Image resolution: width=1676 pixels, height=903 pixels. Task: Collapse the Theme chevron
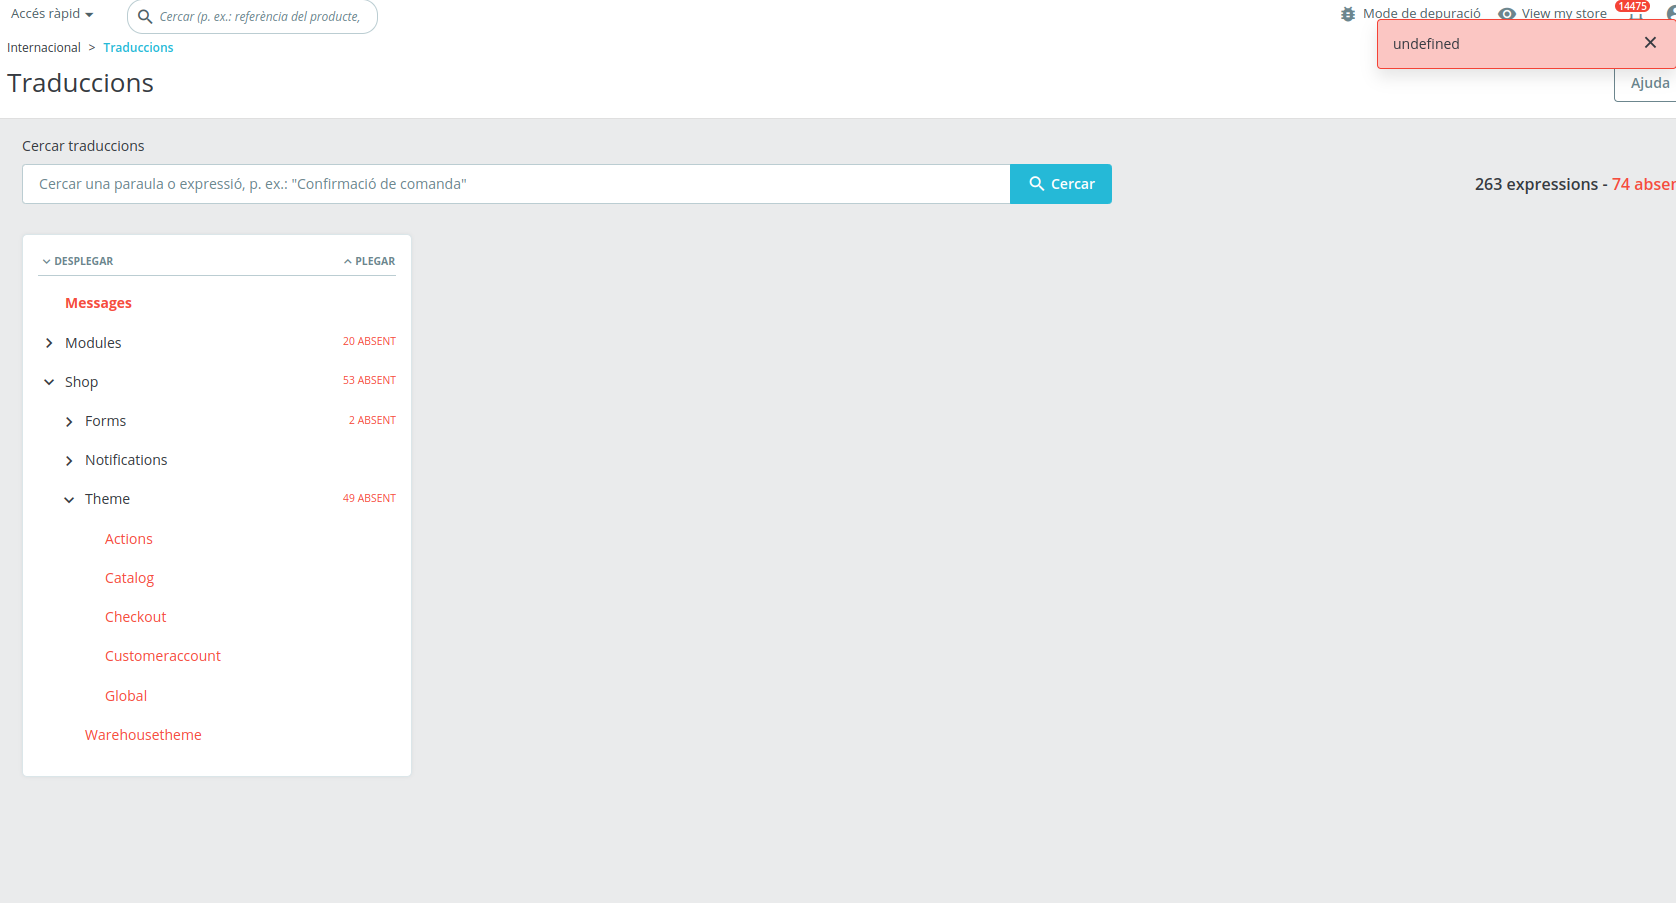(x=69, y=500)
